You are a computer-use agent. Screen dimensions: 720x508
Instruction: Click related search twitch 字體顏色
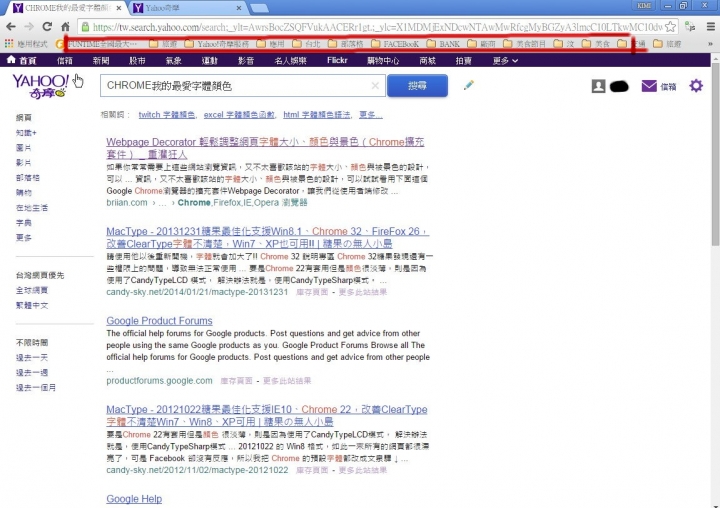pyautogui.click(x=167, y=114)
